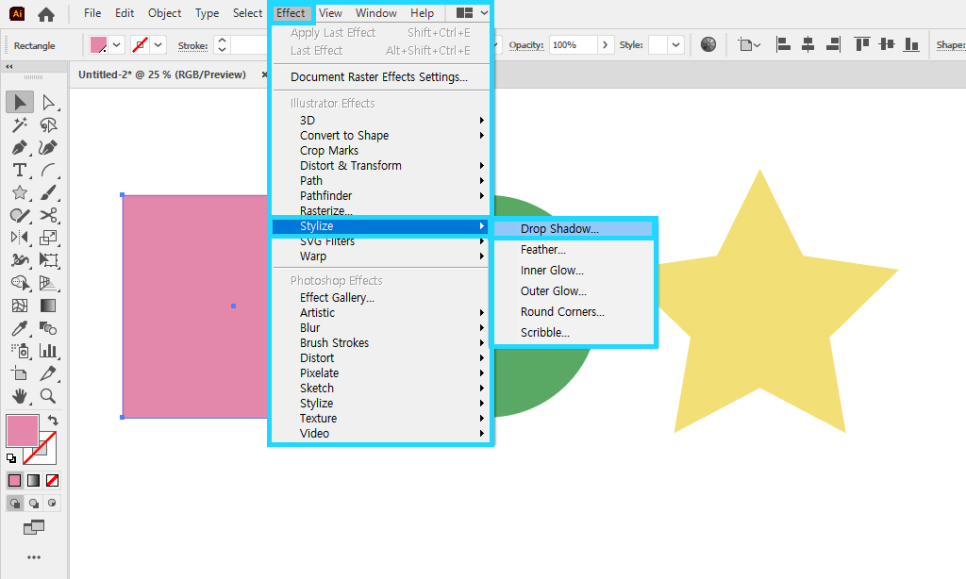Image resolution: width=966 pixels, height=579 pixels.
Task: Pick the Eyedropper tool
Action: pyautogui.click(x=20, y=328)
